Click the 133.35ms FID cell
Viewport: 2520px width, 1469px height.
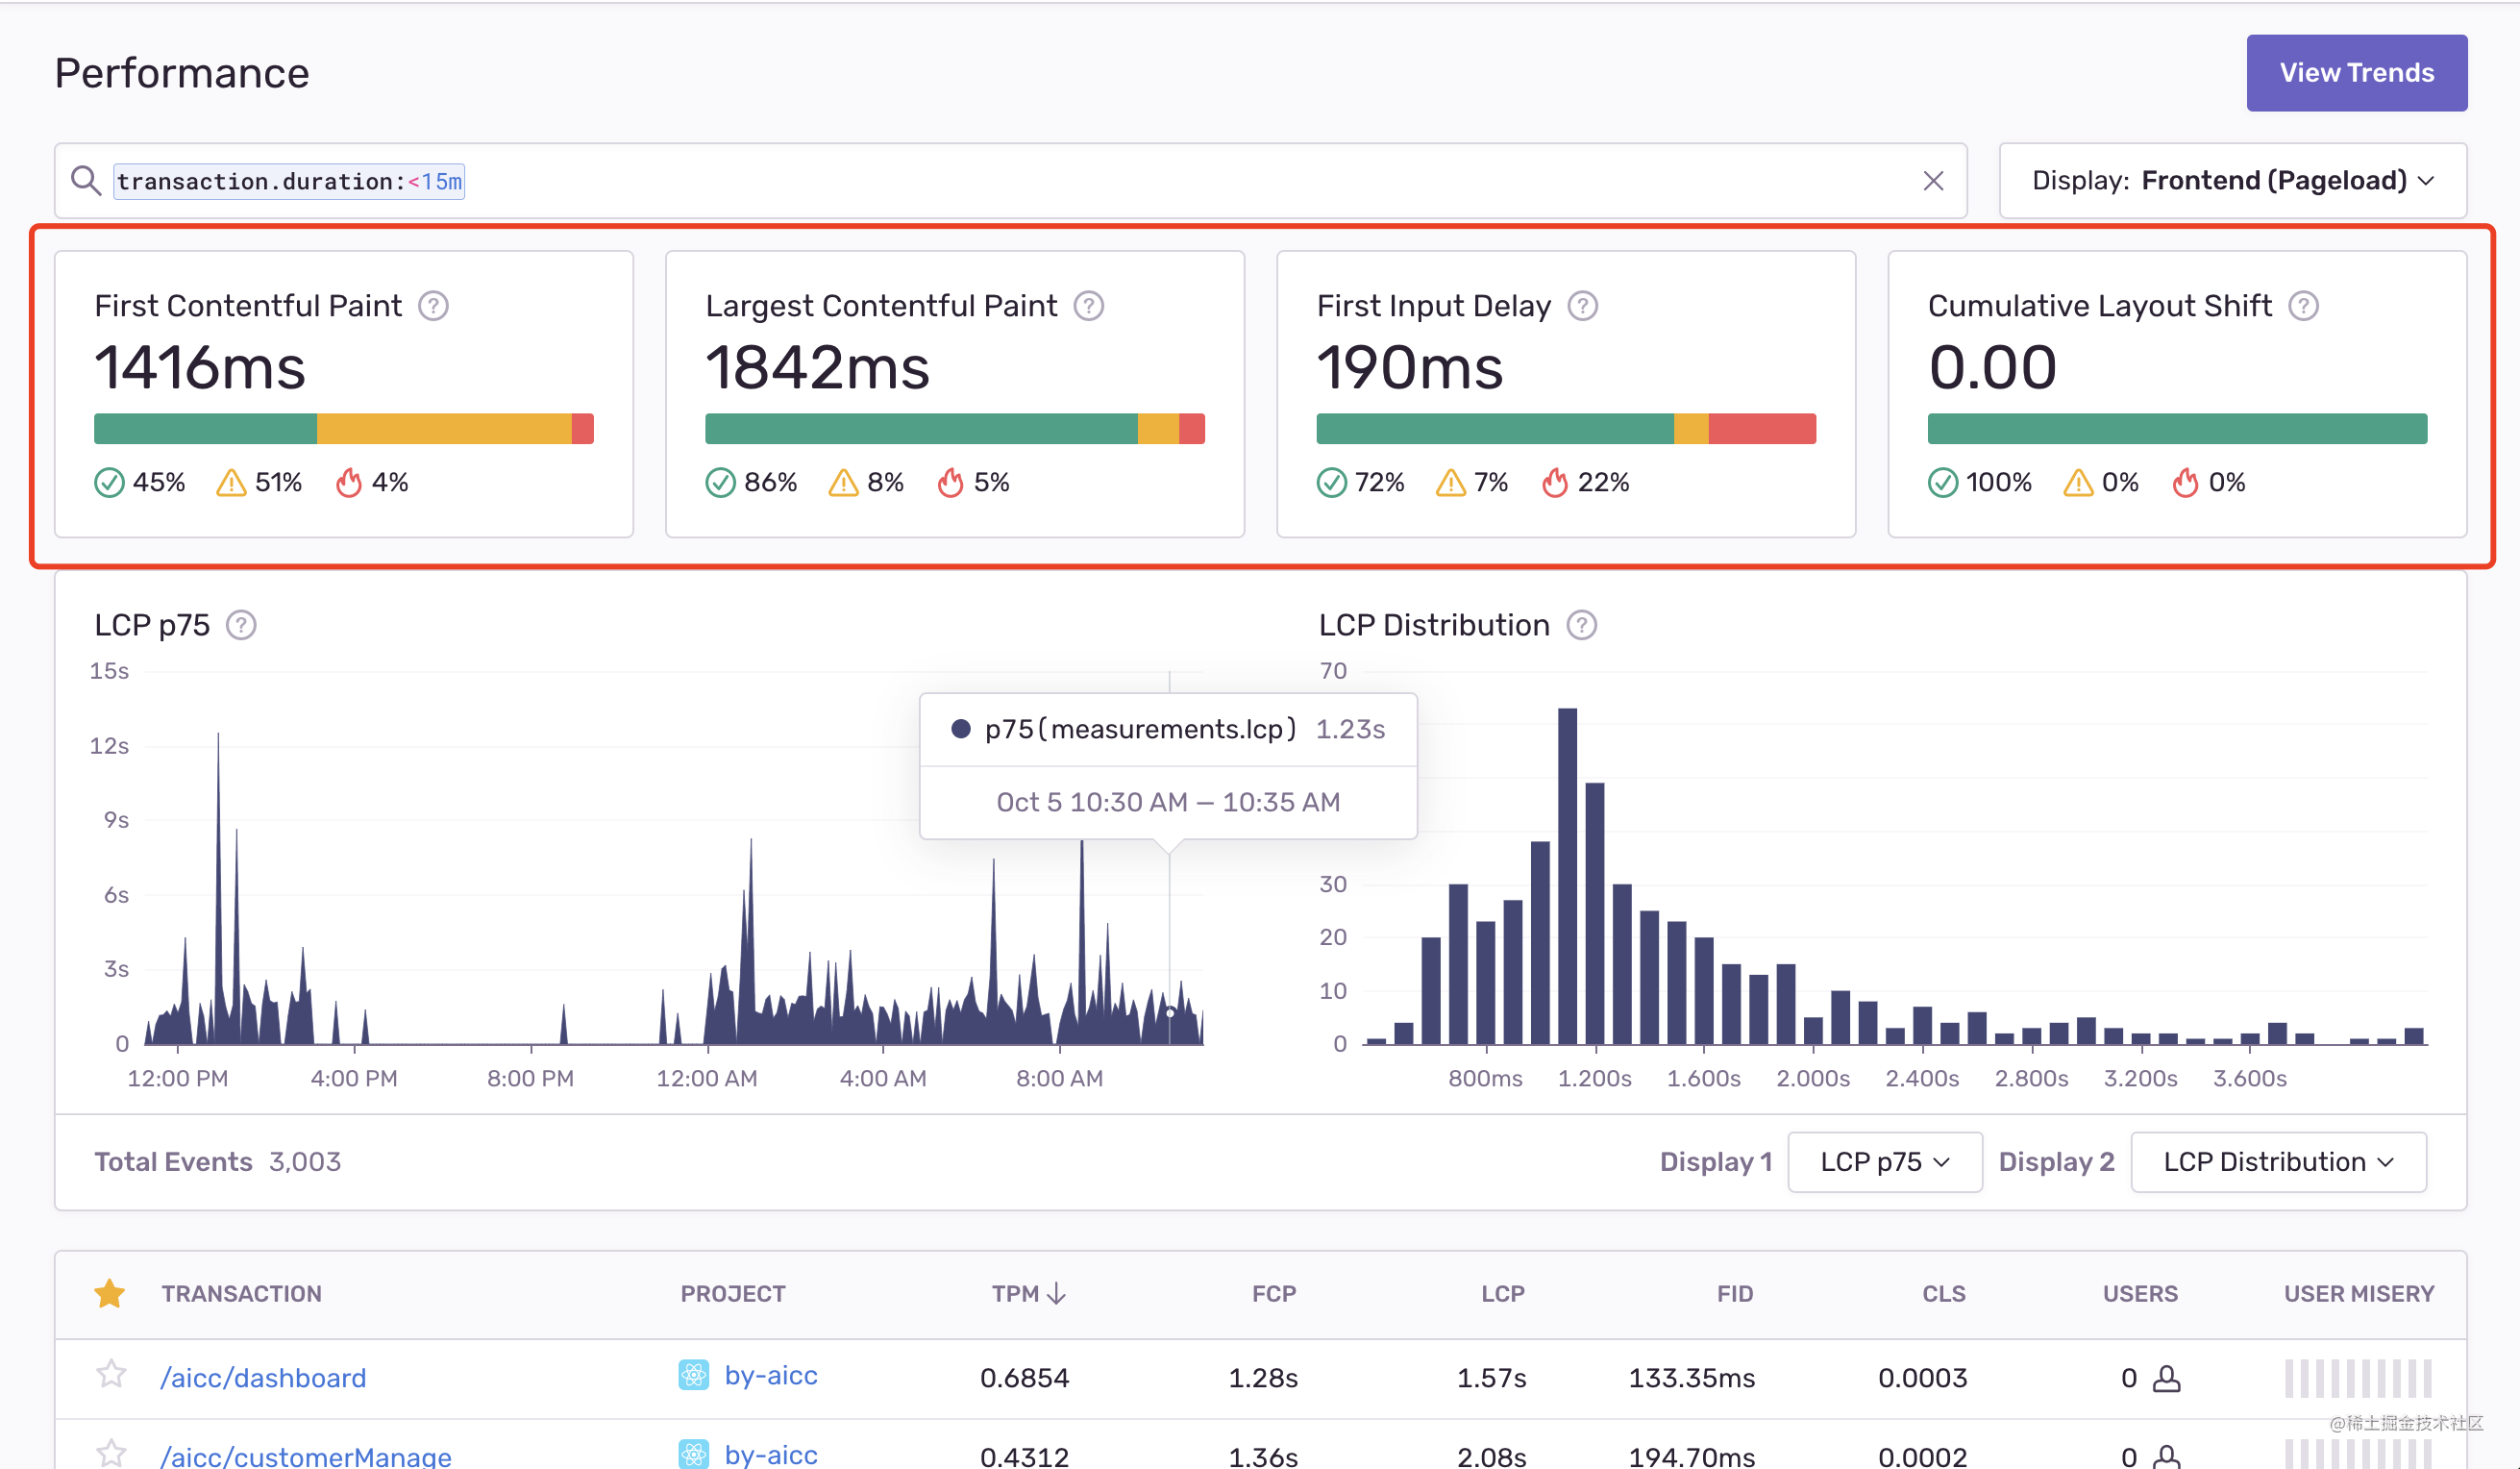pyautogui.click(x=1691, y=1378)
